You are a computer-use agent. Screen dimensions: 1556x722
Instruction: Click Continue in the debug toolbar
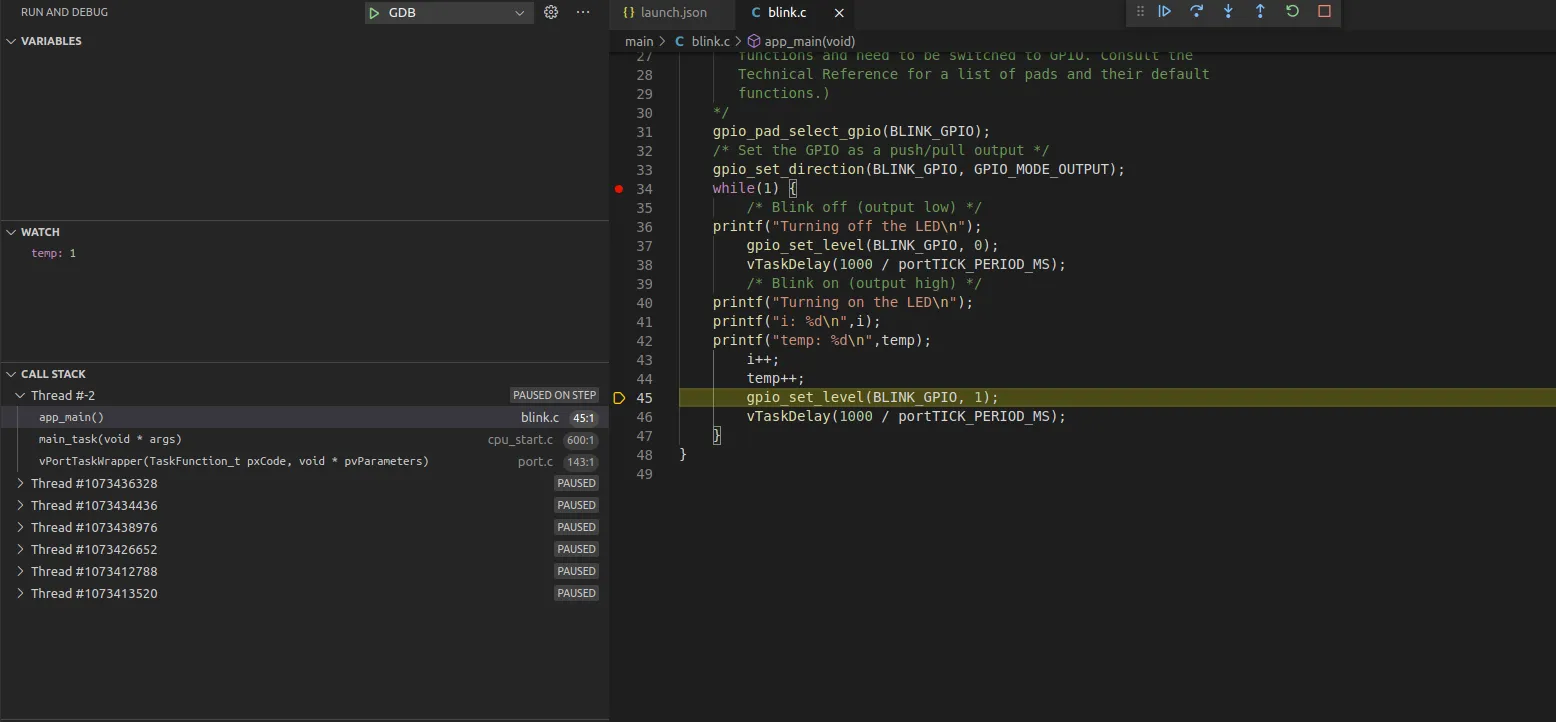(x=1165, y=12)
